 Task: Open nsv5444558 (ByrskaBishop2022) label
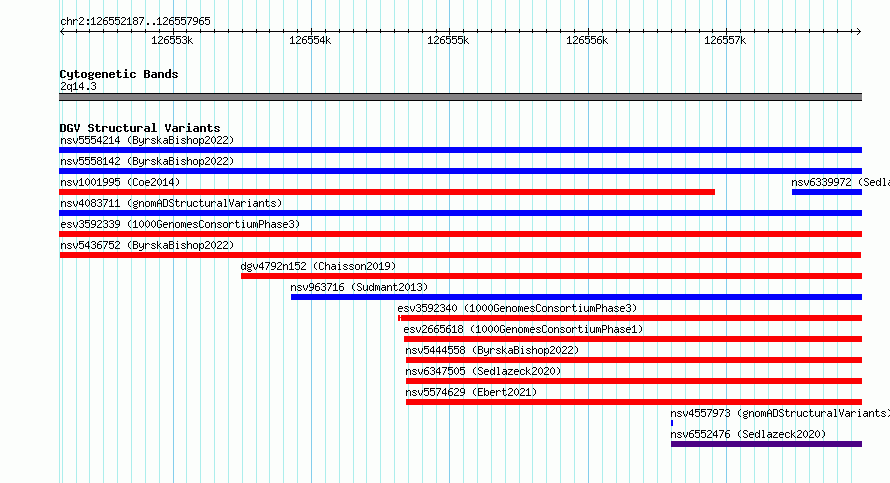pos(492,350)
